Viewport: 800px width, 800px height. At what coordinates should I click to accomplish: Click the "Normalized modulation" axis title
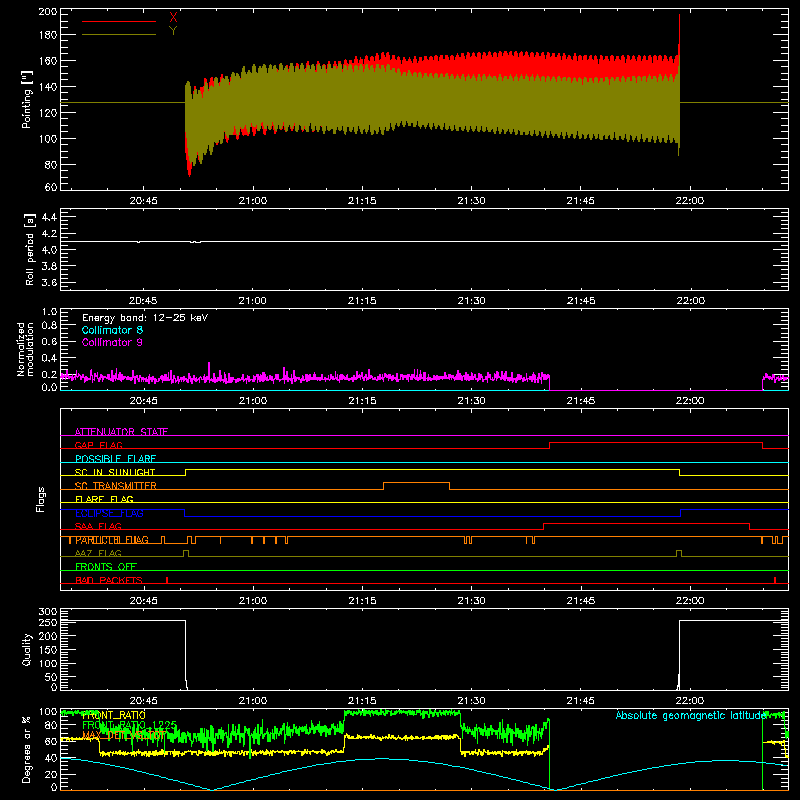(x=25, y=349)
